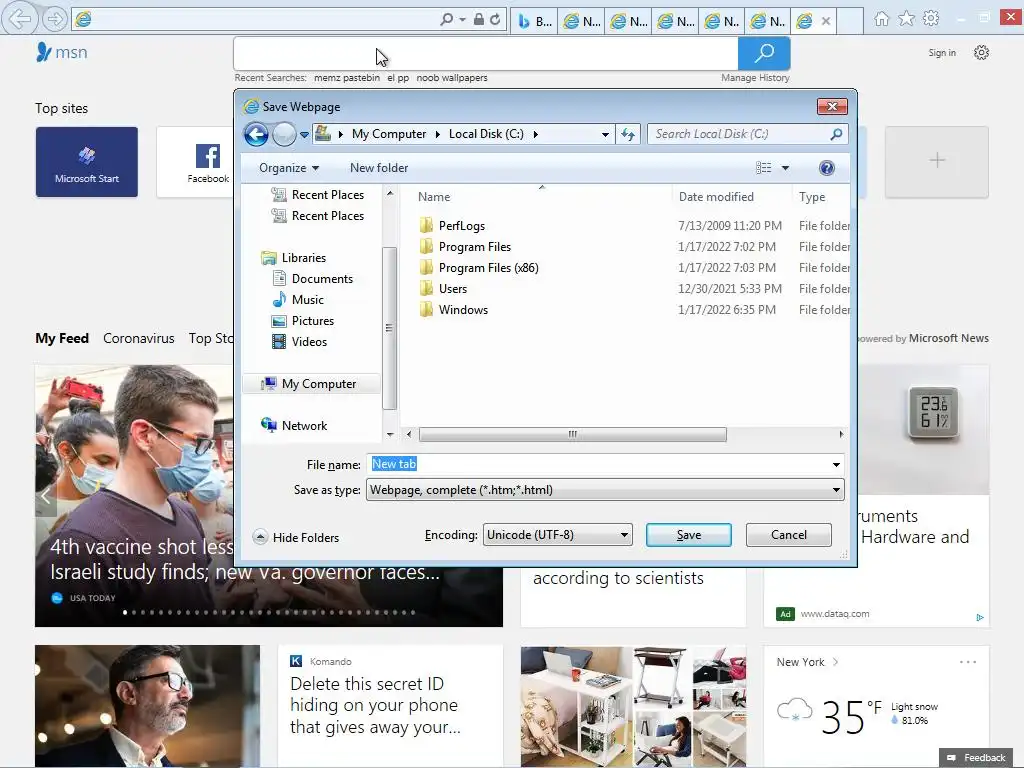Click the add top site plus tile
The image size is (1024, 768).
(x=936, y=162)
